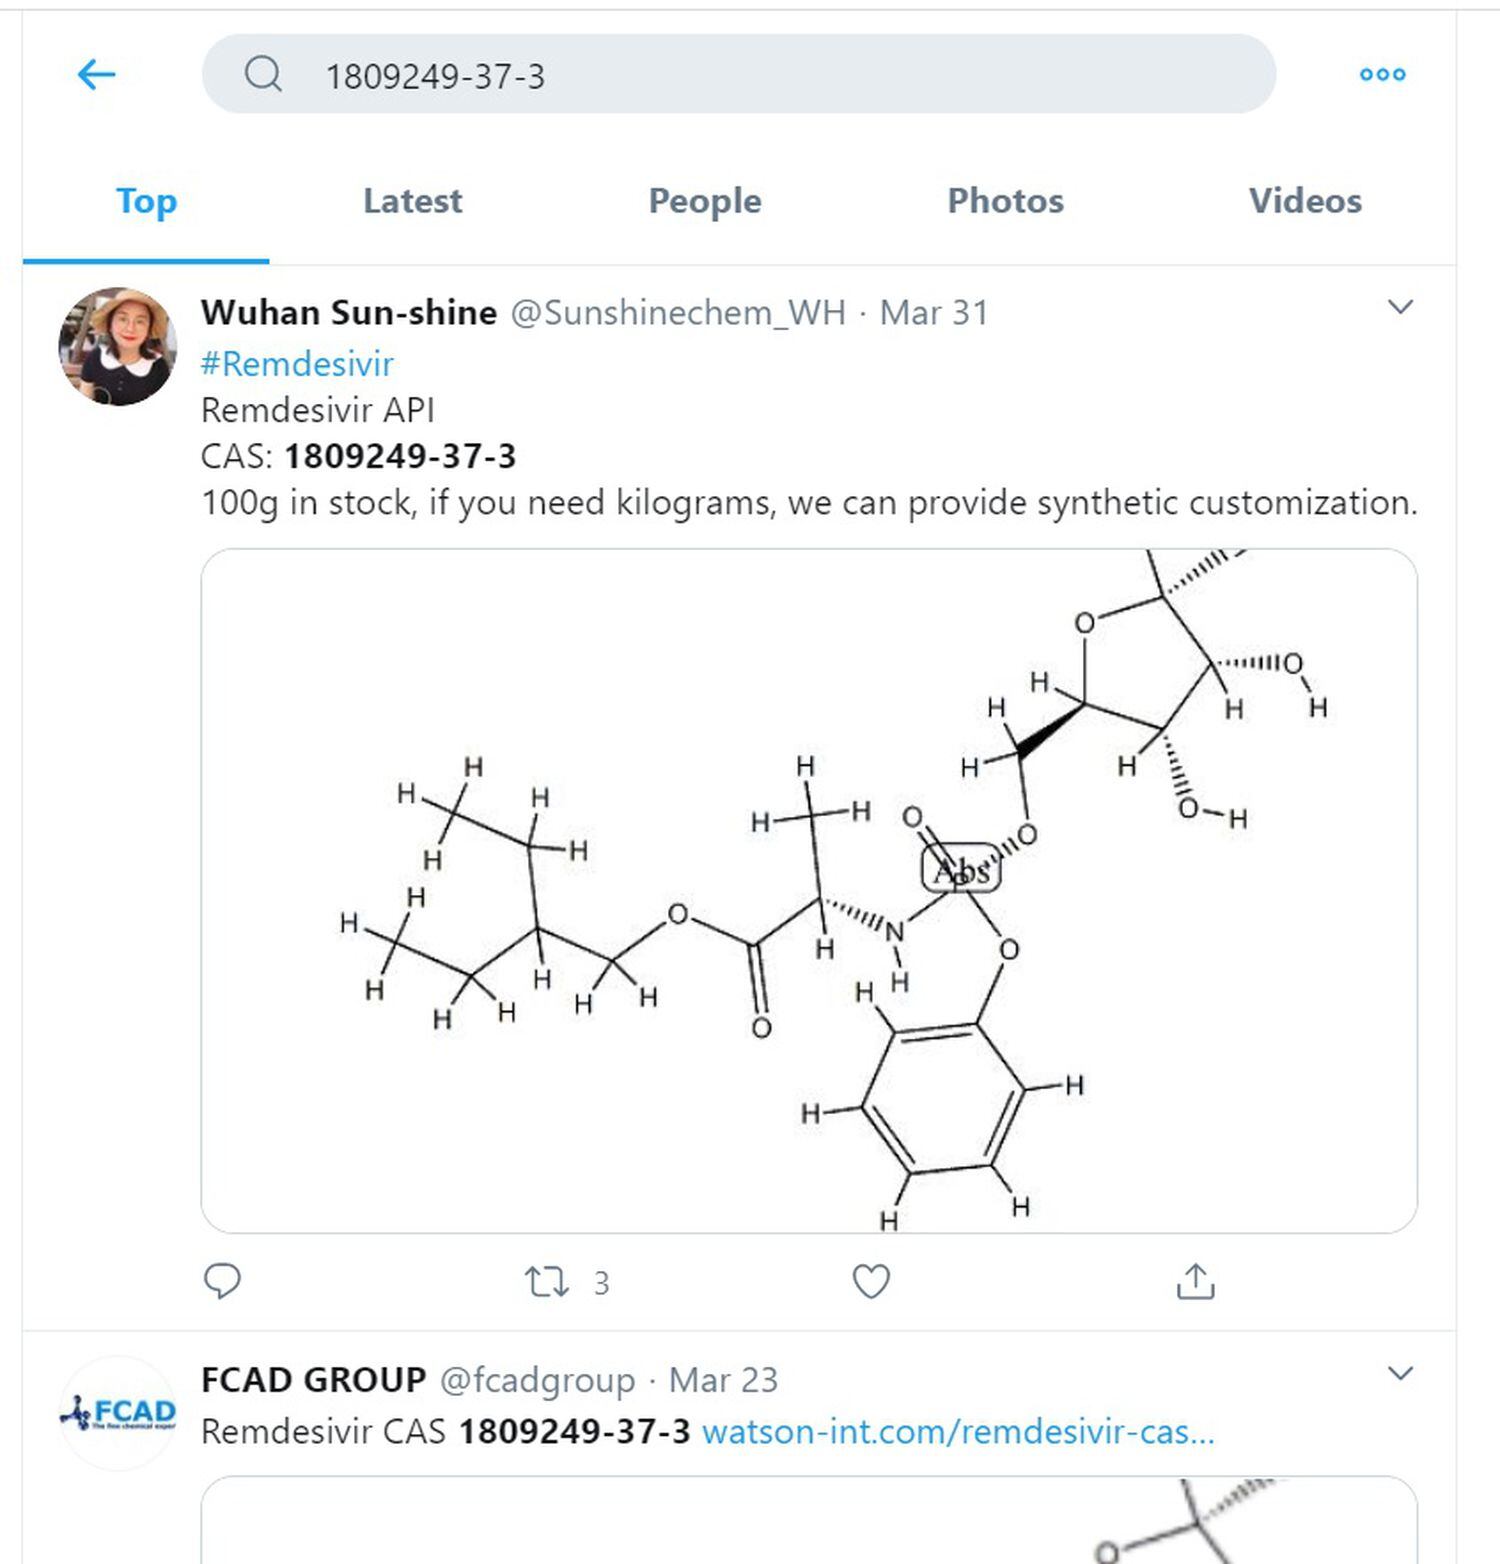Select the People tab
This screenshot has width=1500, height=1564.
point(704,201)
